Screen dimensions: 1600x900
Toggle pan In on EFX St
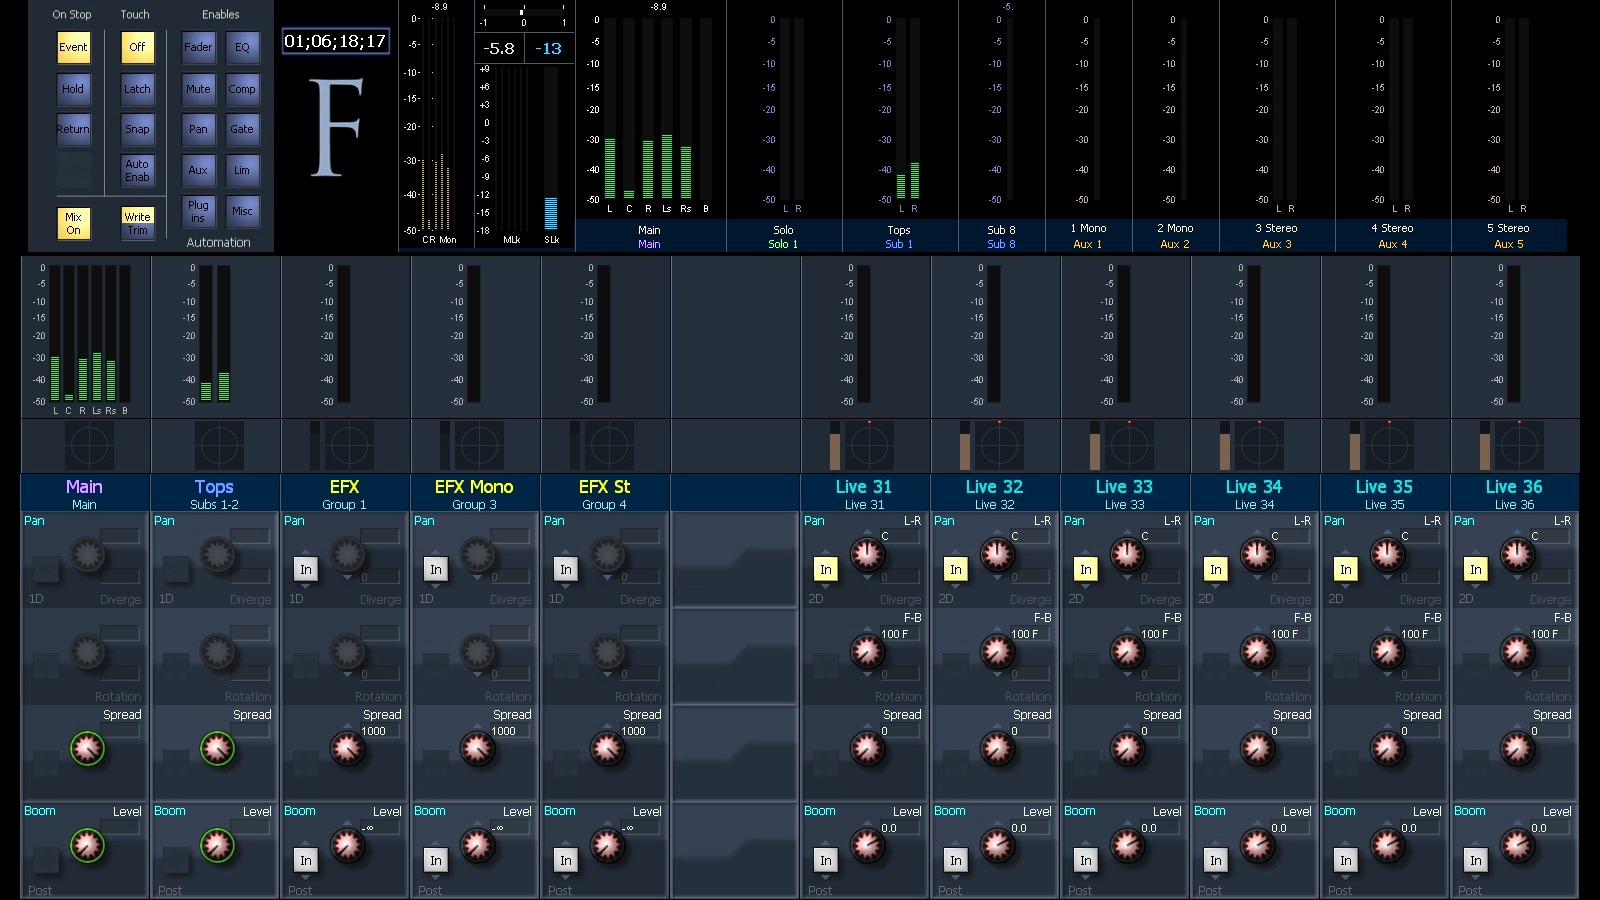pos(566,569)
